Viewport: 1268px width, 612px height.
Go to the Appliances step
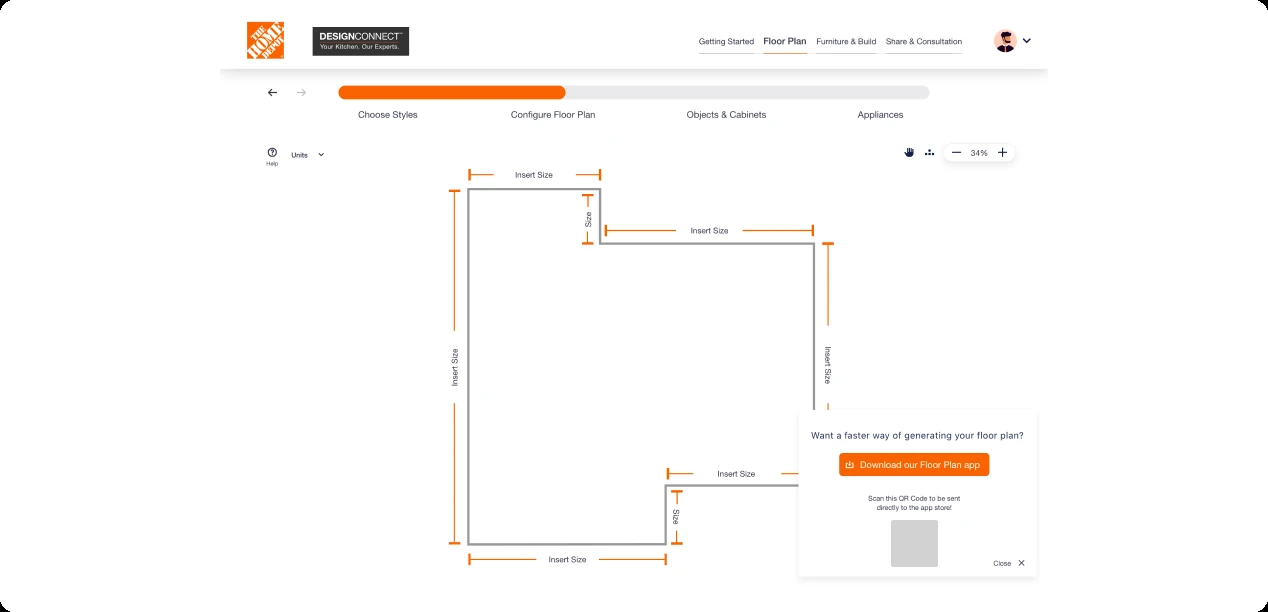[880, 115]
